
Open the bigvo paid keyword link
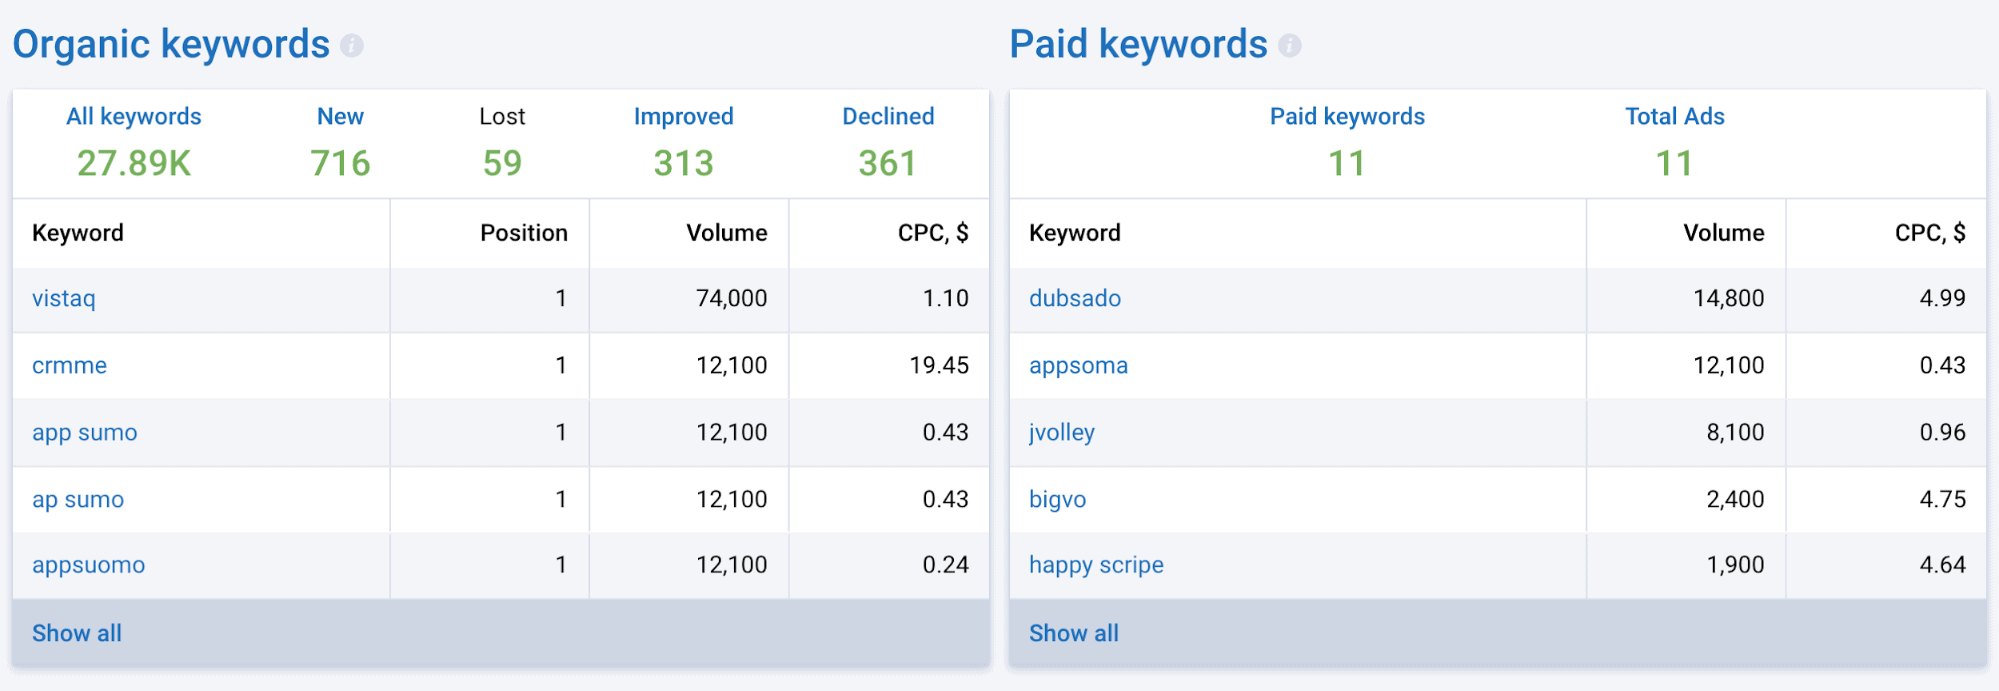1057,499
